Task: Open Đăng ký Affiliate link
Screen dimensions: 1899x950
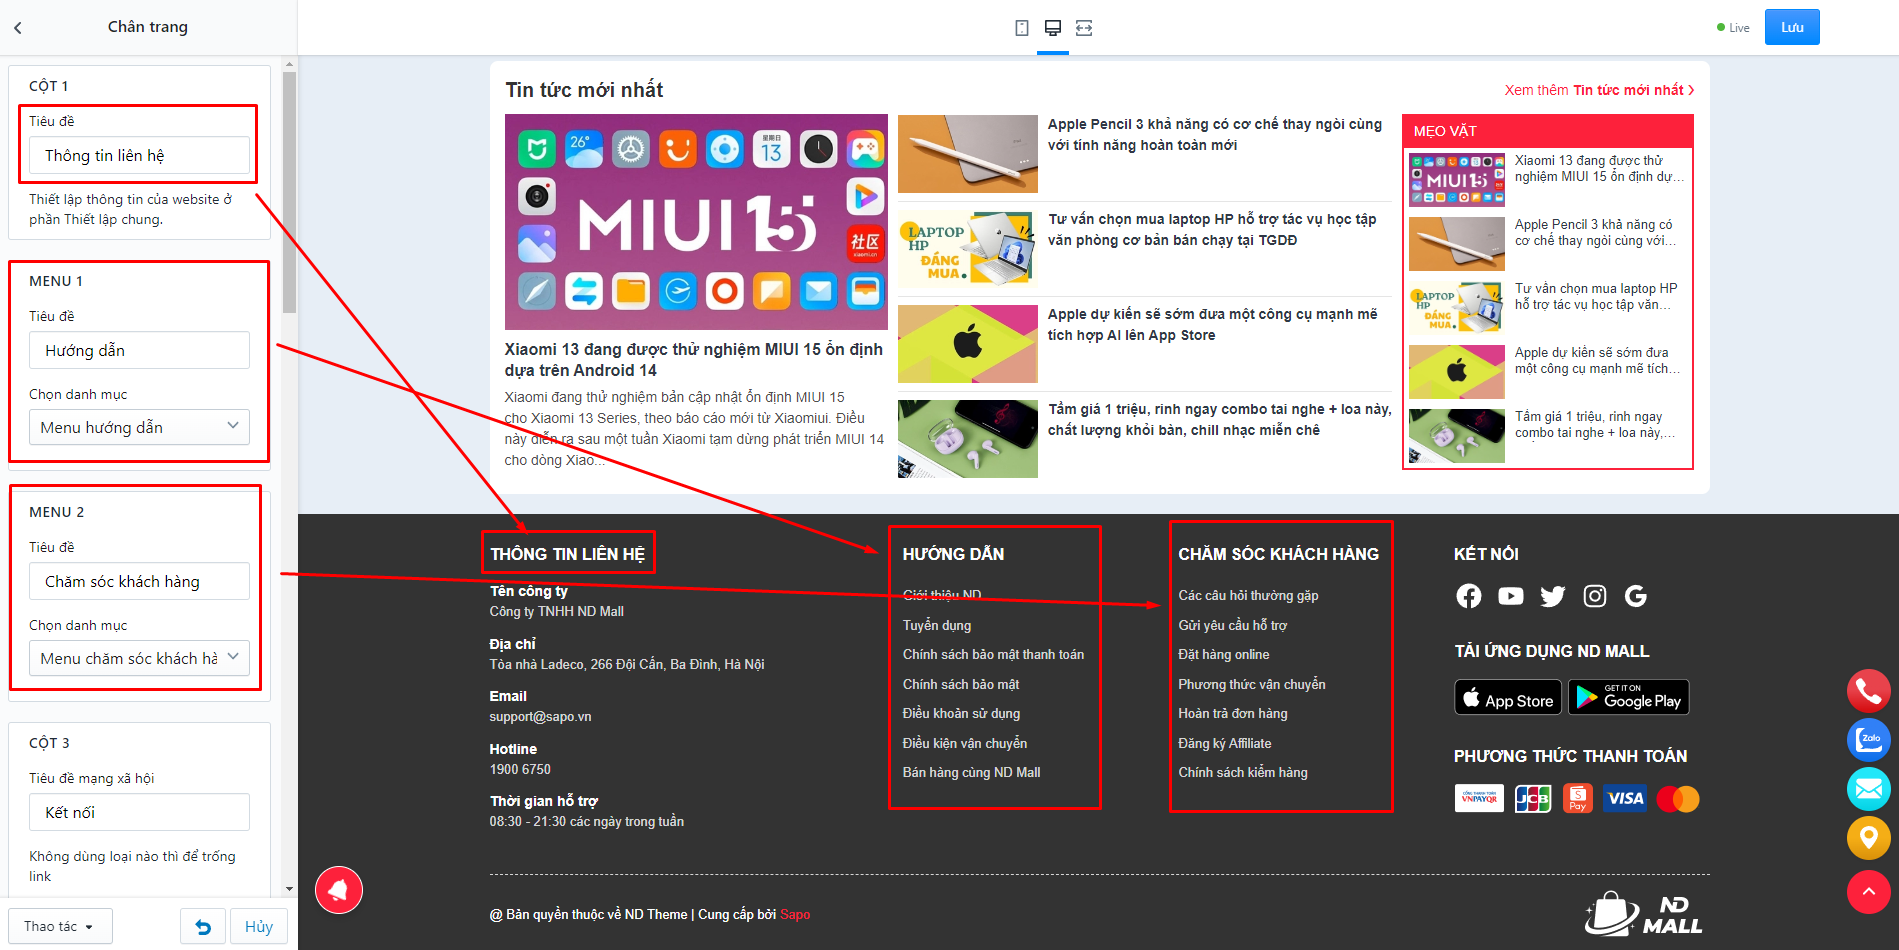Action: (x=1225, y=743)
